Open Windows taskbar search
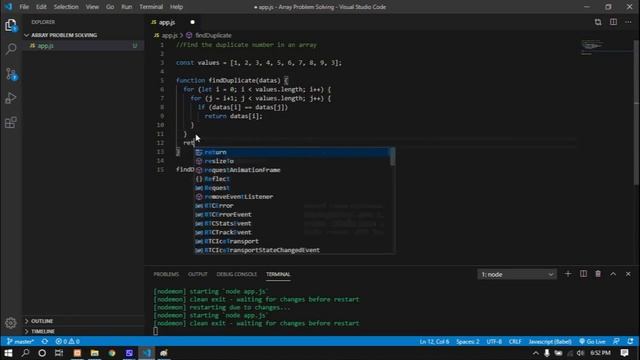 point(25,353)
